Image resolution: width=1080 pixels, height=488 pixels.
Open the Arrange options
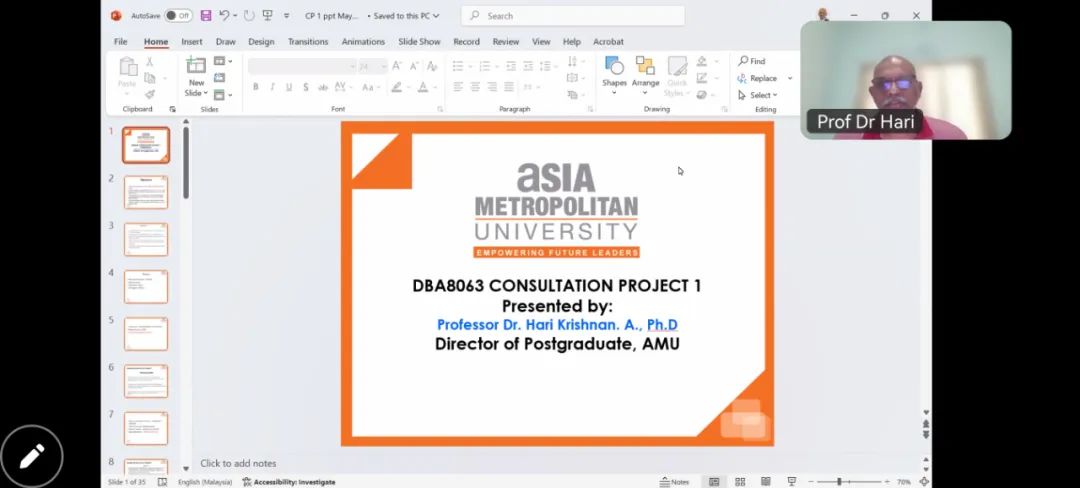(x=646, y=72)
